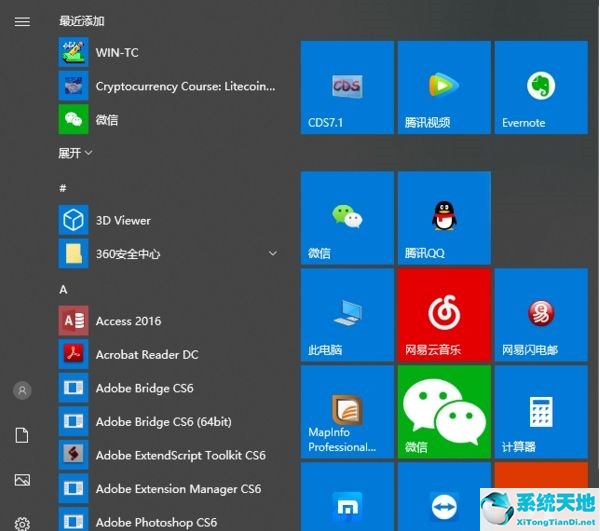The width and height of the screenshot is (600, 531).
Task: Open Adobe Bridge CS6 icon
Action: click(73, 388)
